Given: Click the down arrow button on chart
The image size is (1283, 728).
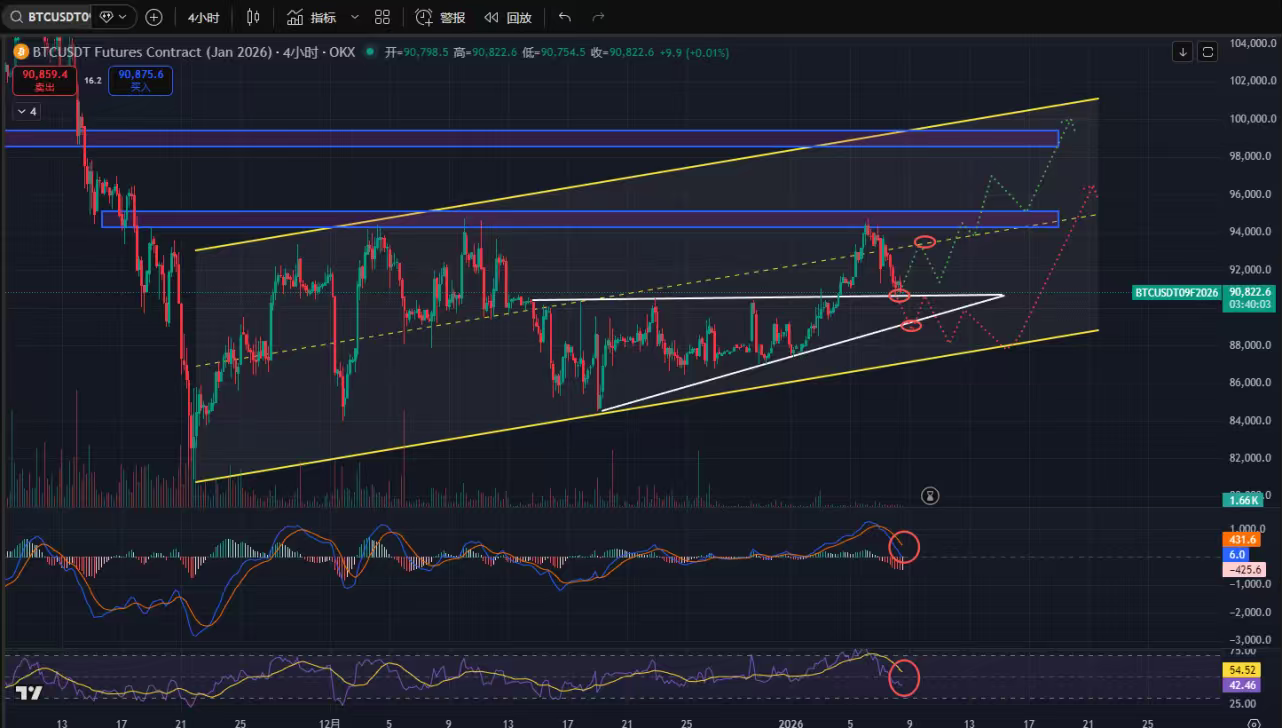Looking at the screenshot, I should [1183, 52].
